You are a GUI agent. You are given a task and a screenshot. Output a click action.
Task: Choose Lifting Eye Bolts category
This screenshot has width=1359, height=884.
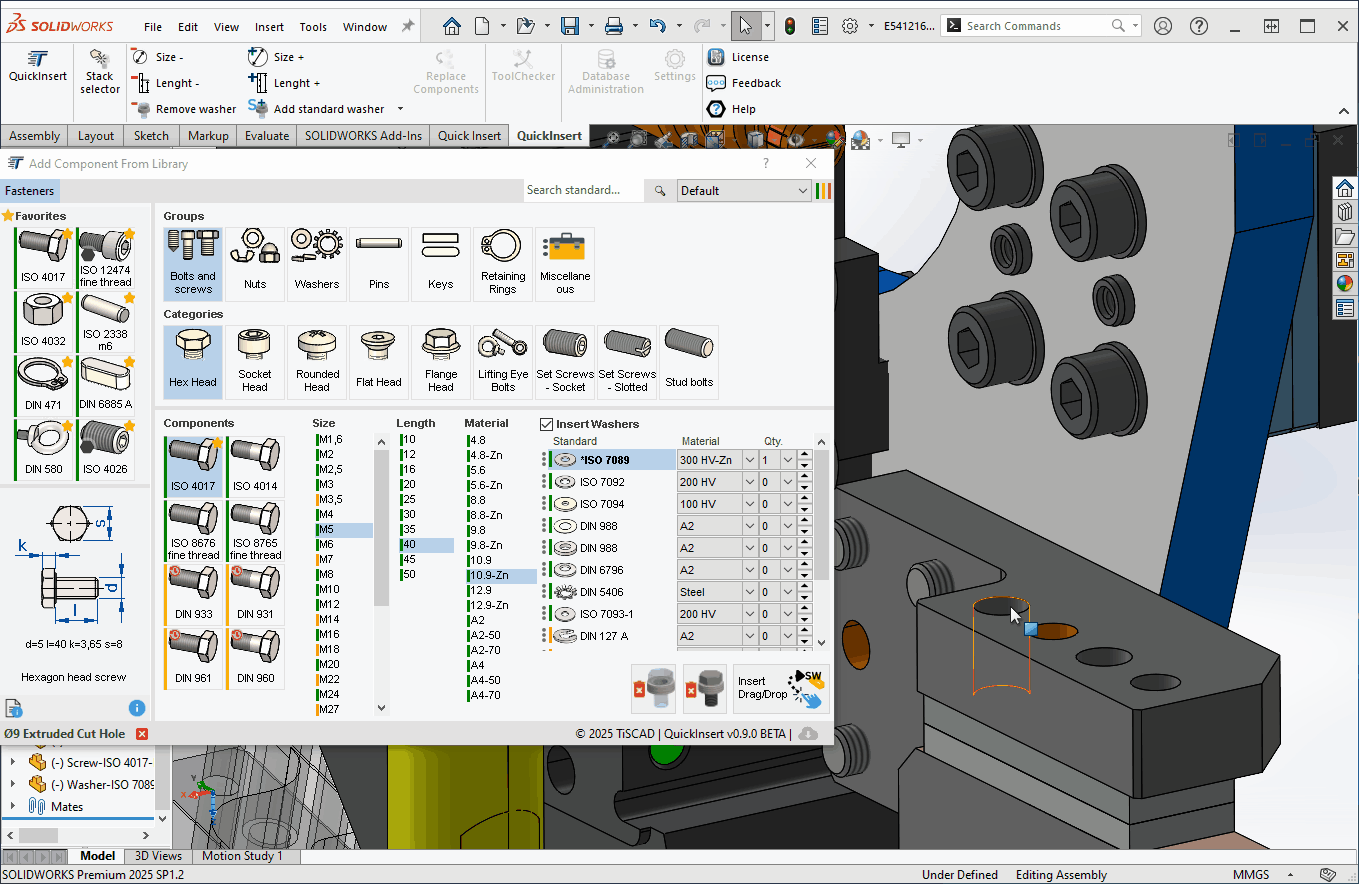[503, 362]
